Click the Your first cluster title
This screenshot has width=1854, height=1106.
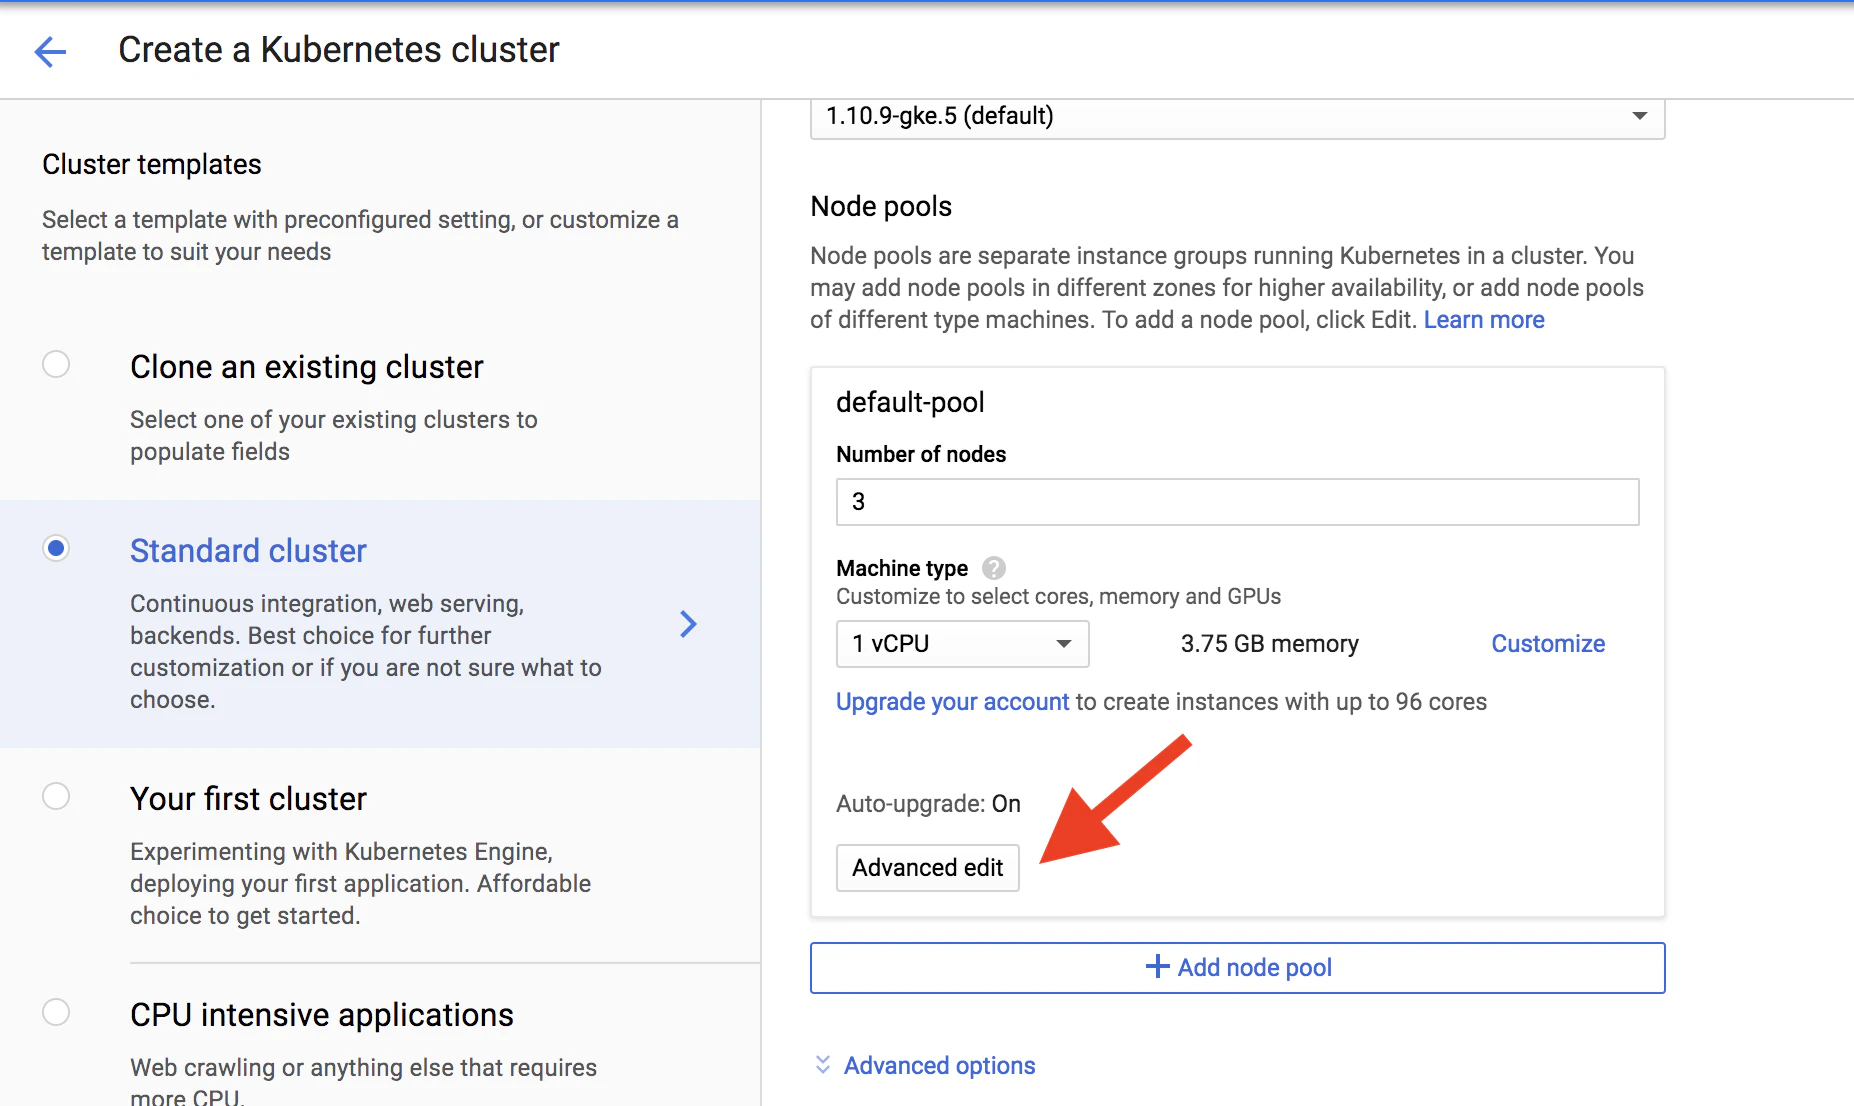coord(248,799)
